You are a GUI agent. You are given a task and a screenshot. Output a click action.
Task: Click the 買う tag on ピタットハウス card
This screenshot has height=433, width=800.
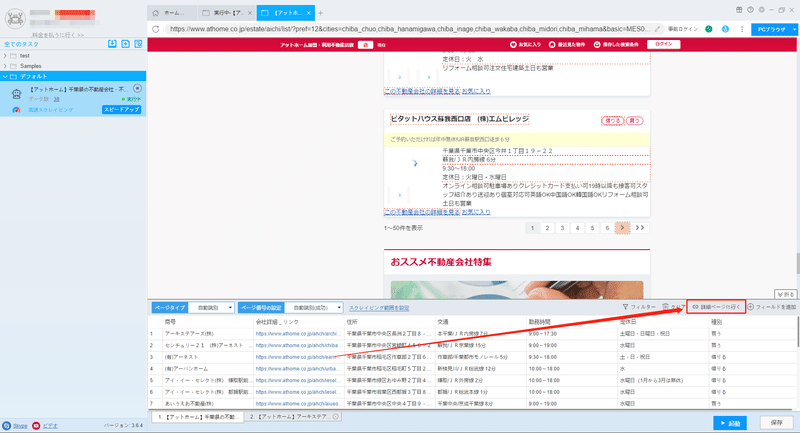coord(634,121)
